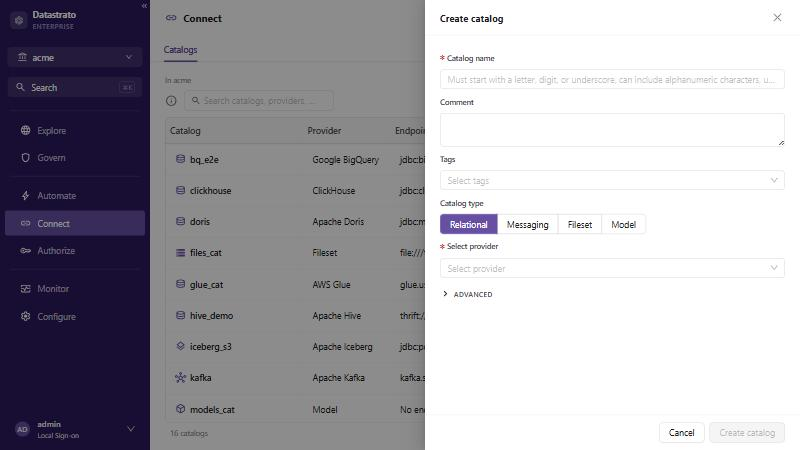The height and width of the screenshot is (450, 800).
Task: Select Connect in the sidebar
Action: [x=74, y=223]
